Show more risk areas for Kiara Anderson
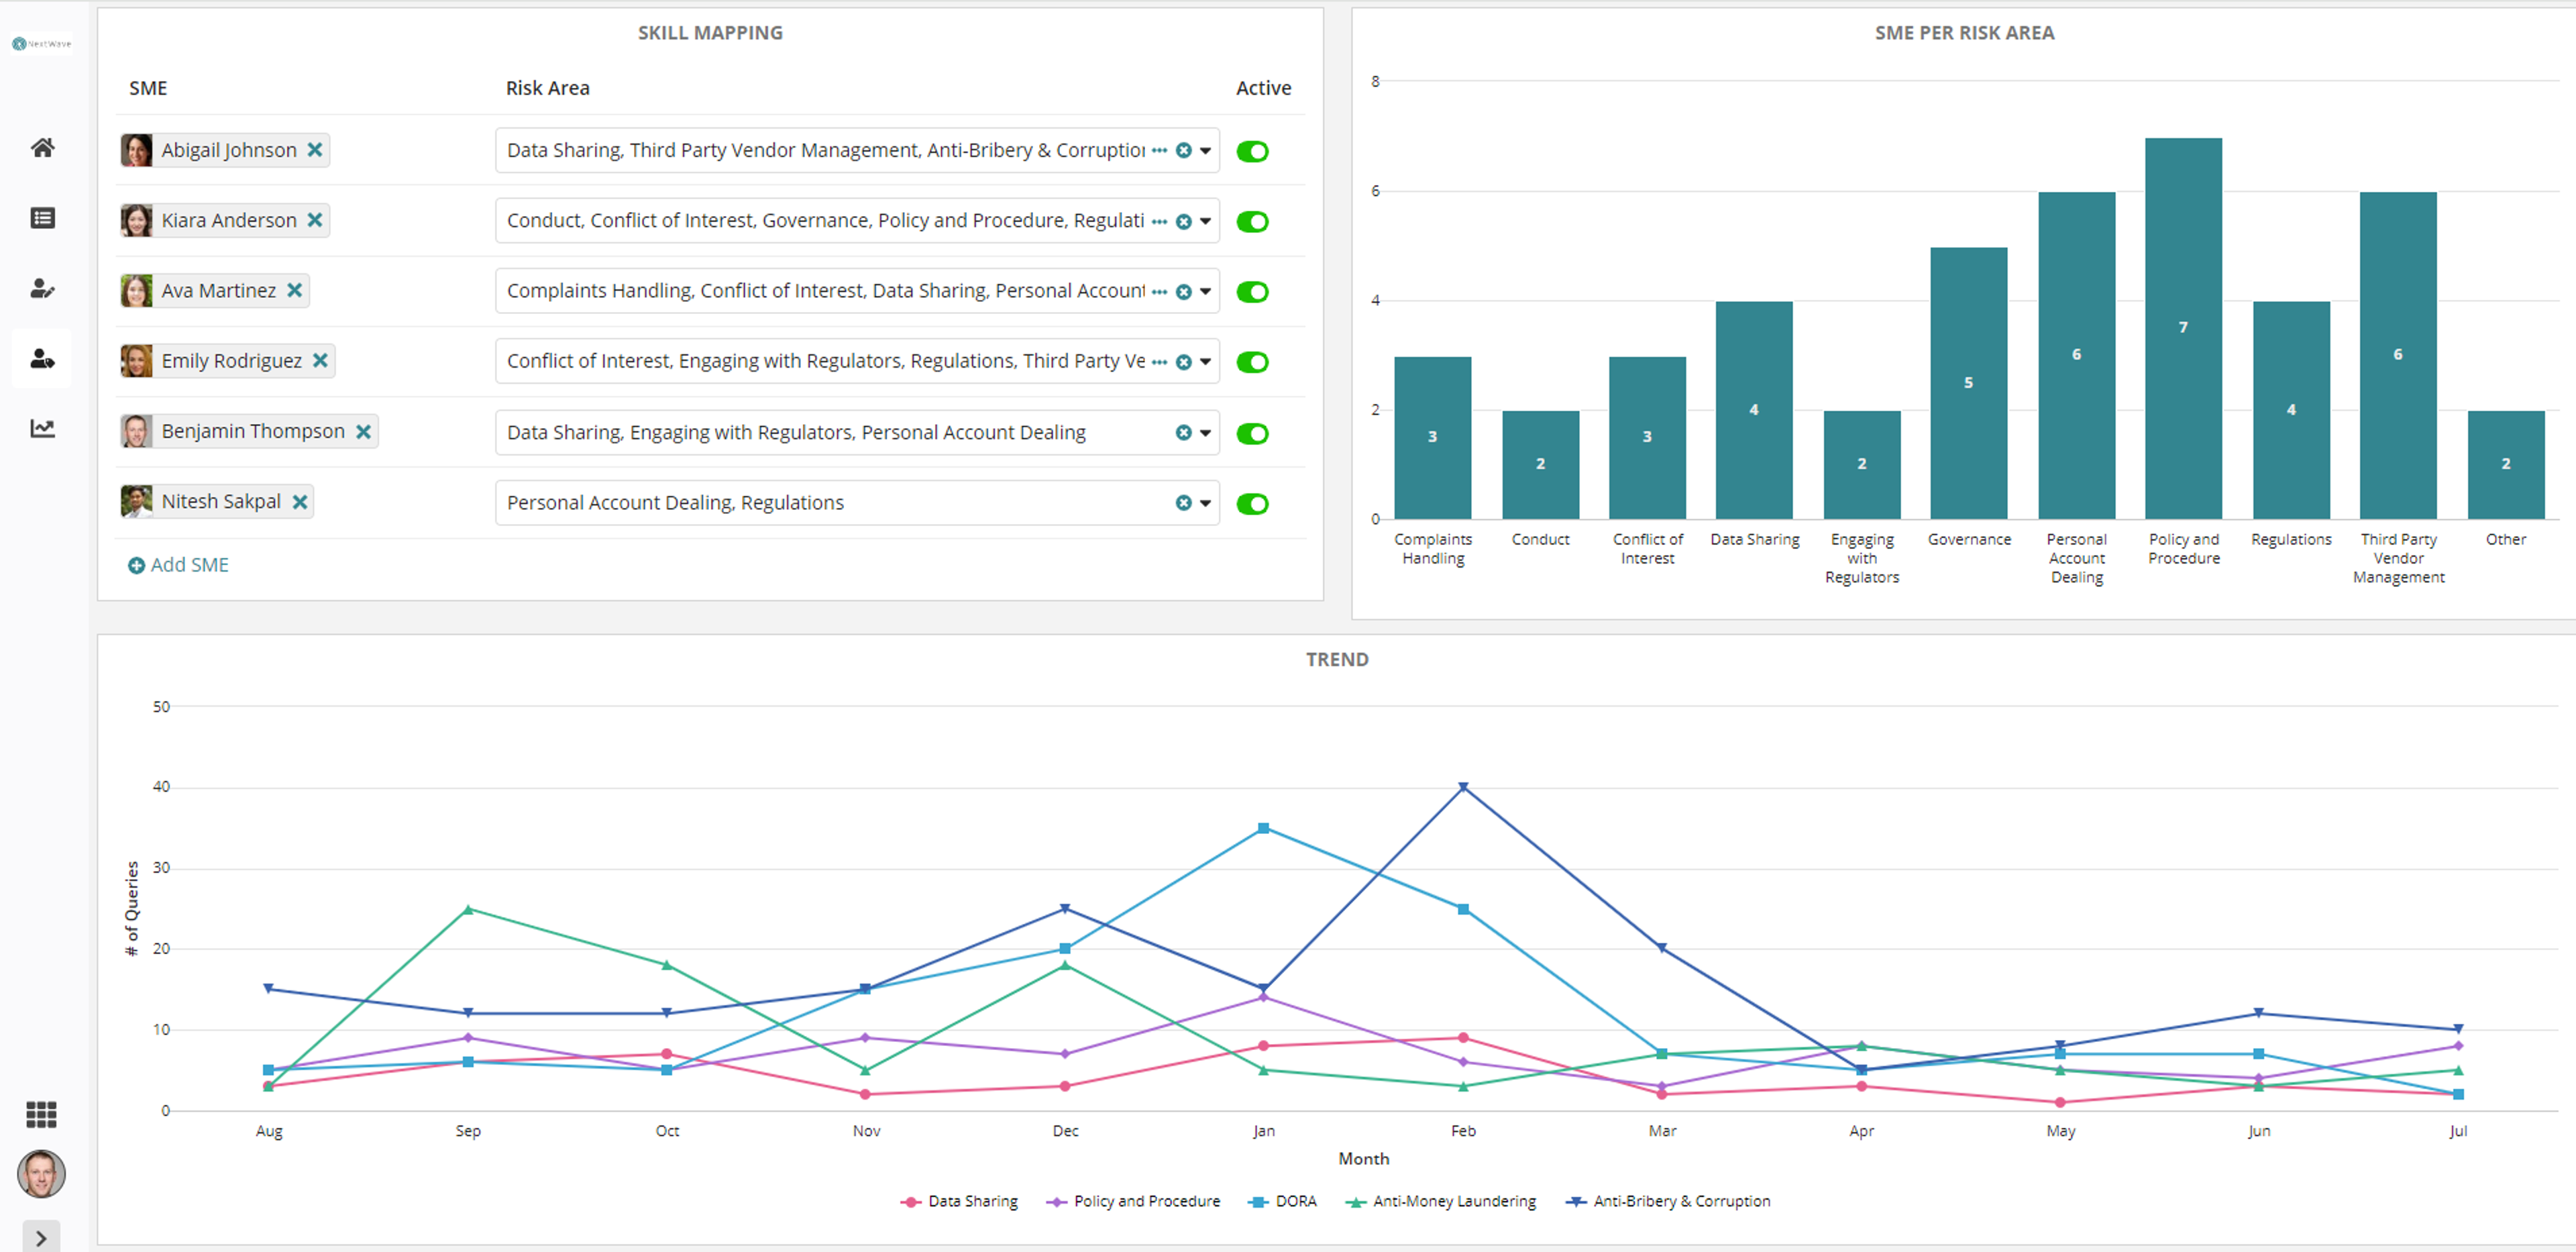 [x=1159, y=221]
